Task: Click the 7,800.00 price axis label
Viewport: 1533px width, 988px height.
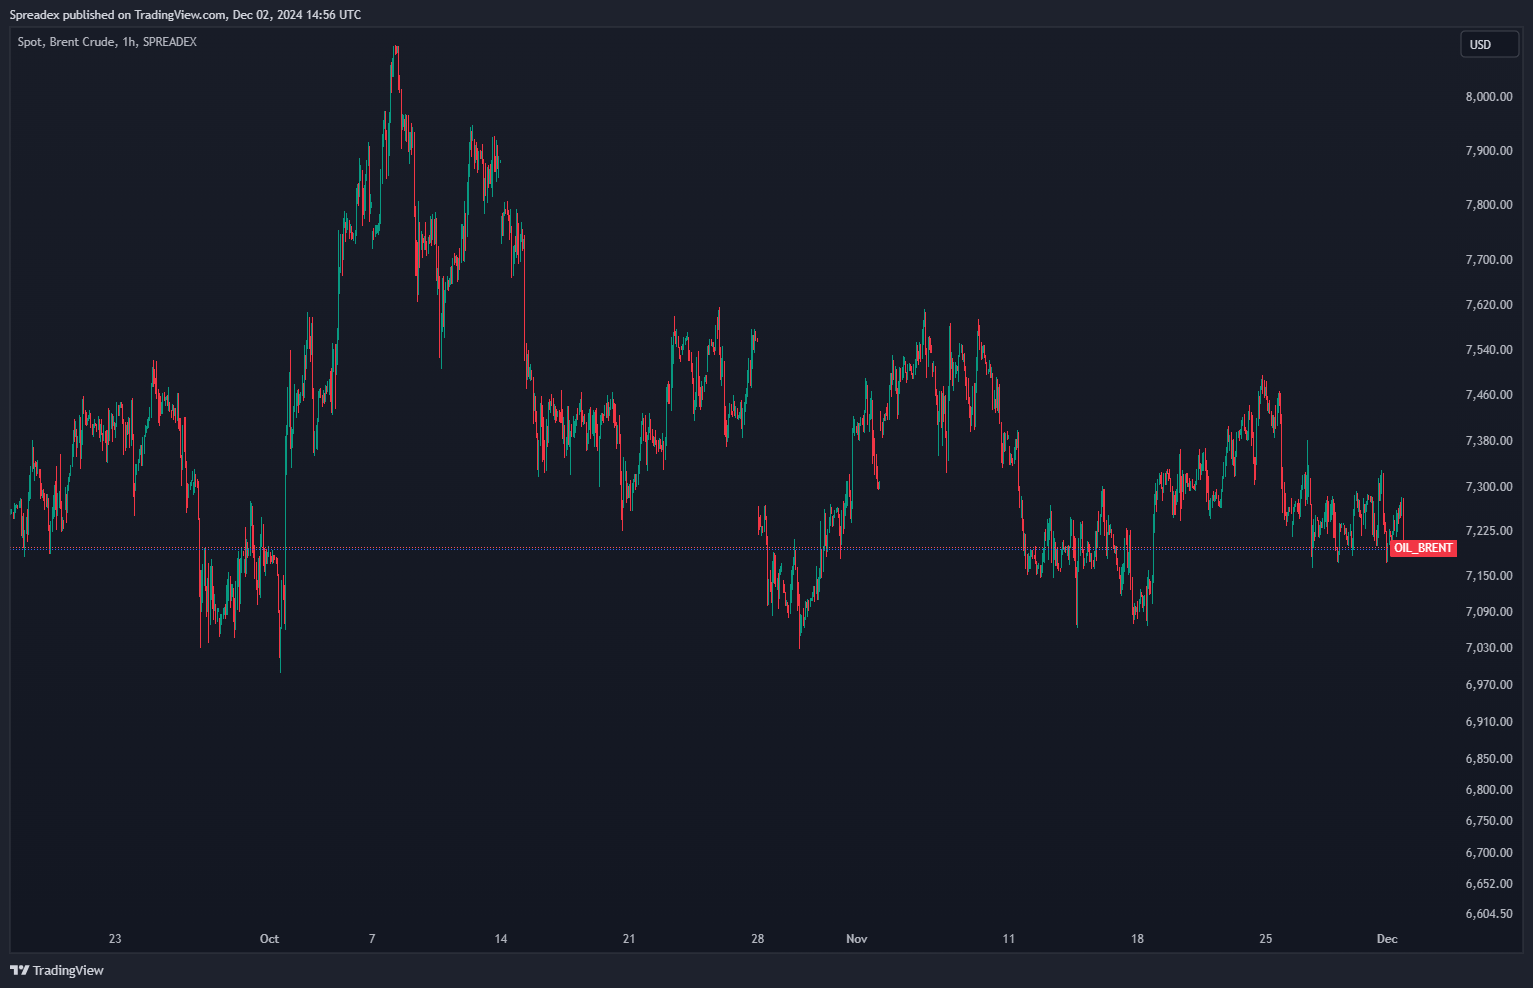Action: (x=1489, y=205)
